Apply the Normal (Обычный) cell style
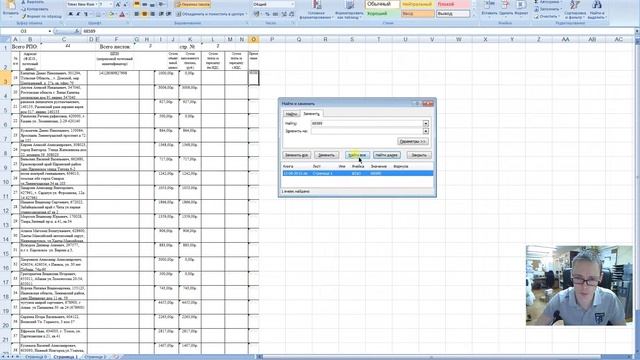Screen dimensions: 640x360 pos(382,4)
